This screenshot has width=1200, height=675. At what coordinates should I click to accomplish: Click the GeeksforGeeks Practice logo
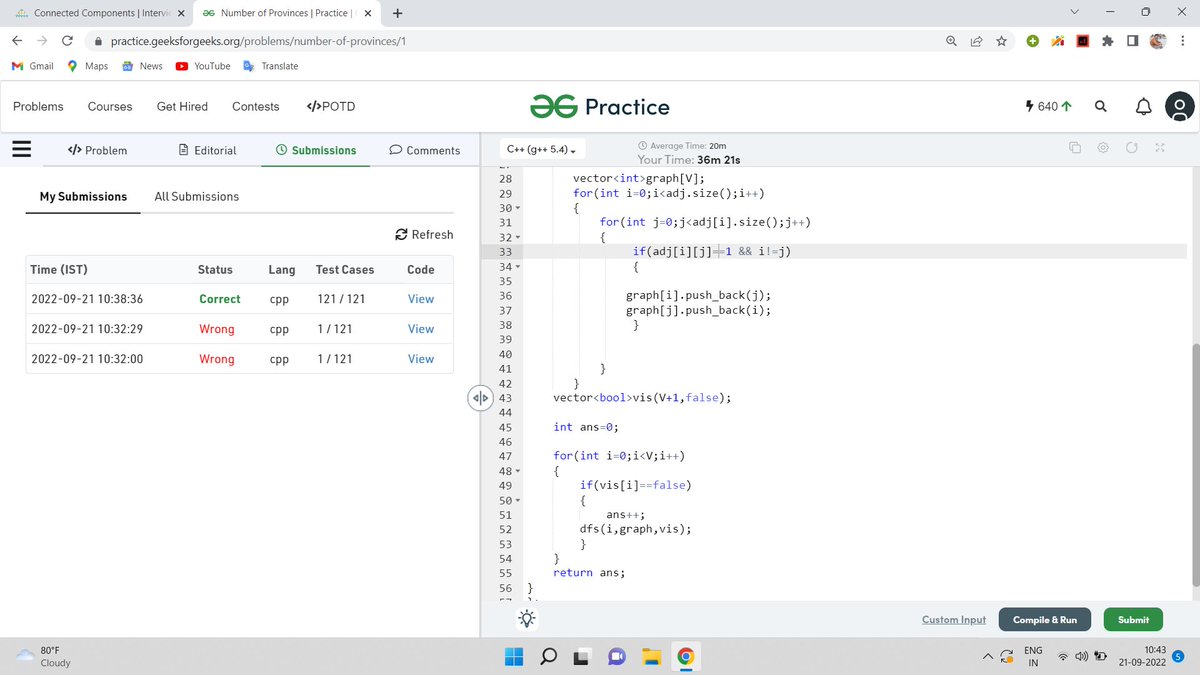click(x=600, y=106)
